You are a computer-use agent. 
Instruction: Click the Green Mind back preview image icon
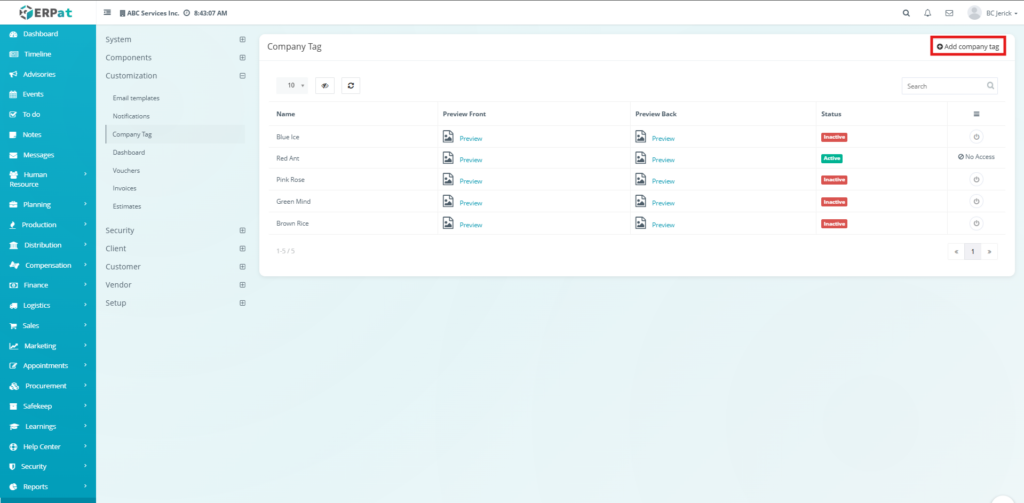pos(640,202)
